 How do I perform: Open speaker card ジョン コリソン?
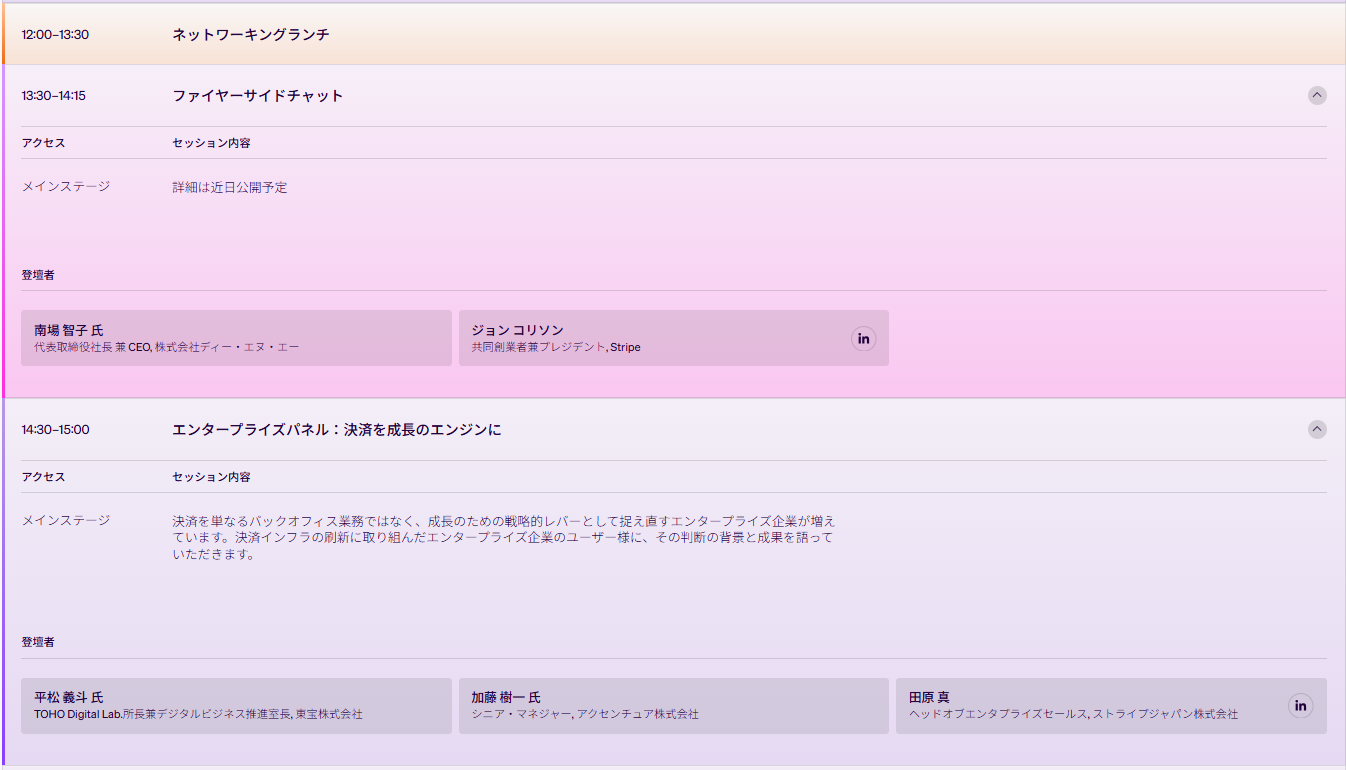(x=674, y=338)
